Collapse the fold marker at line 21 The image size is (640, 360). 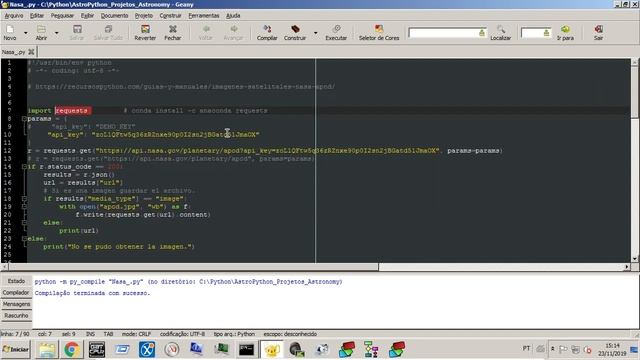(x=24, y=222)
